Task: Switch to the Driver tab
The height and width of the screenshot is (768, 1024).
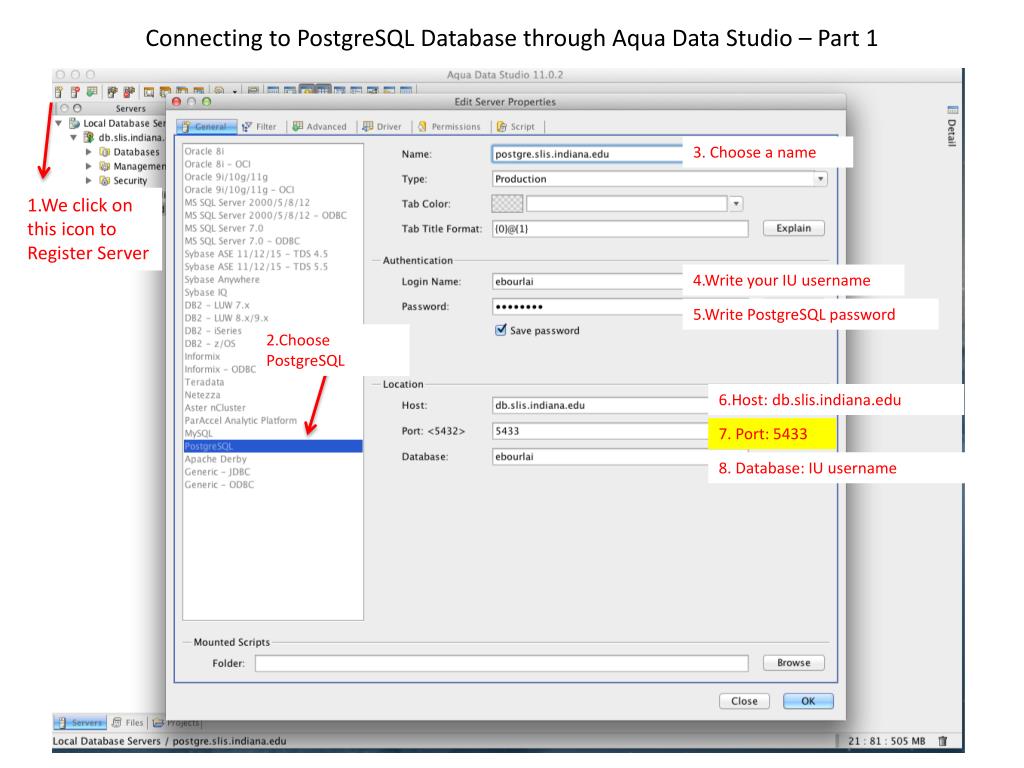Action: point(383,127)
